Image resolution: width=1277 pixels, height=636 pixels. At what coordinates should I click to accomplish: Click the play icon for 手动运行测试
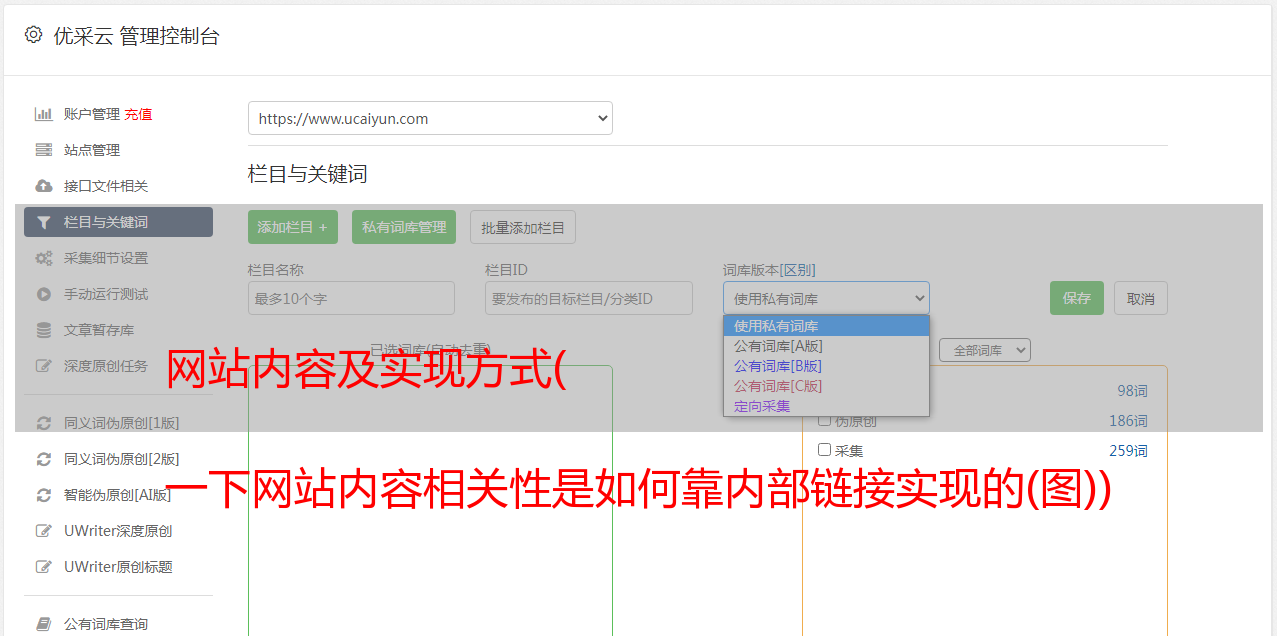[x=44, y=294]
